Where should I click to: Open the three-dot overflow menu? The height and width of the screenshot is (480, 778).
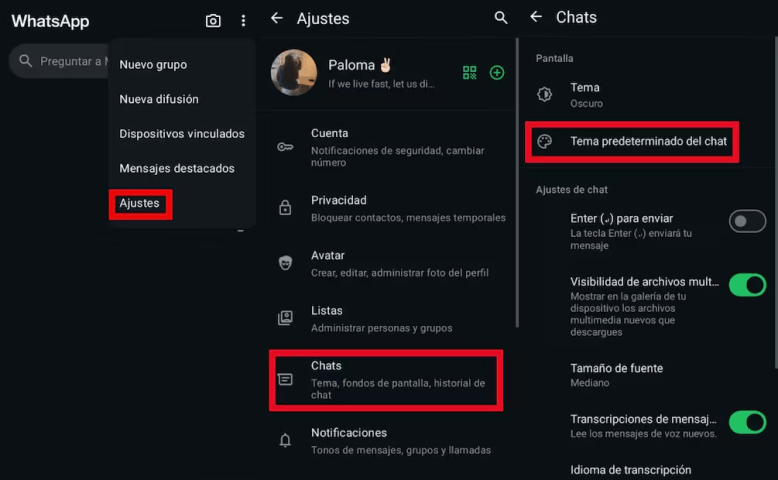[x=243, y=20]
